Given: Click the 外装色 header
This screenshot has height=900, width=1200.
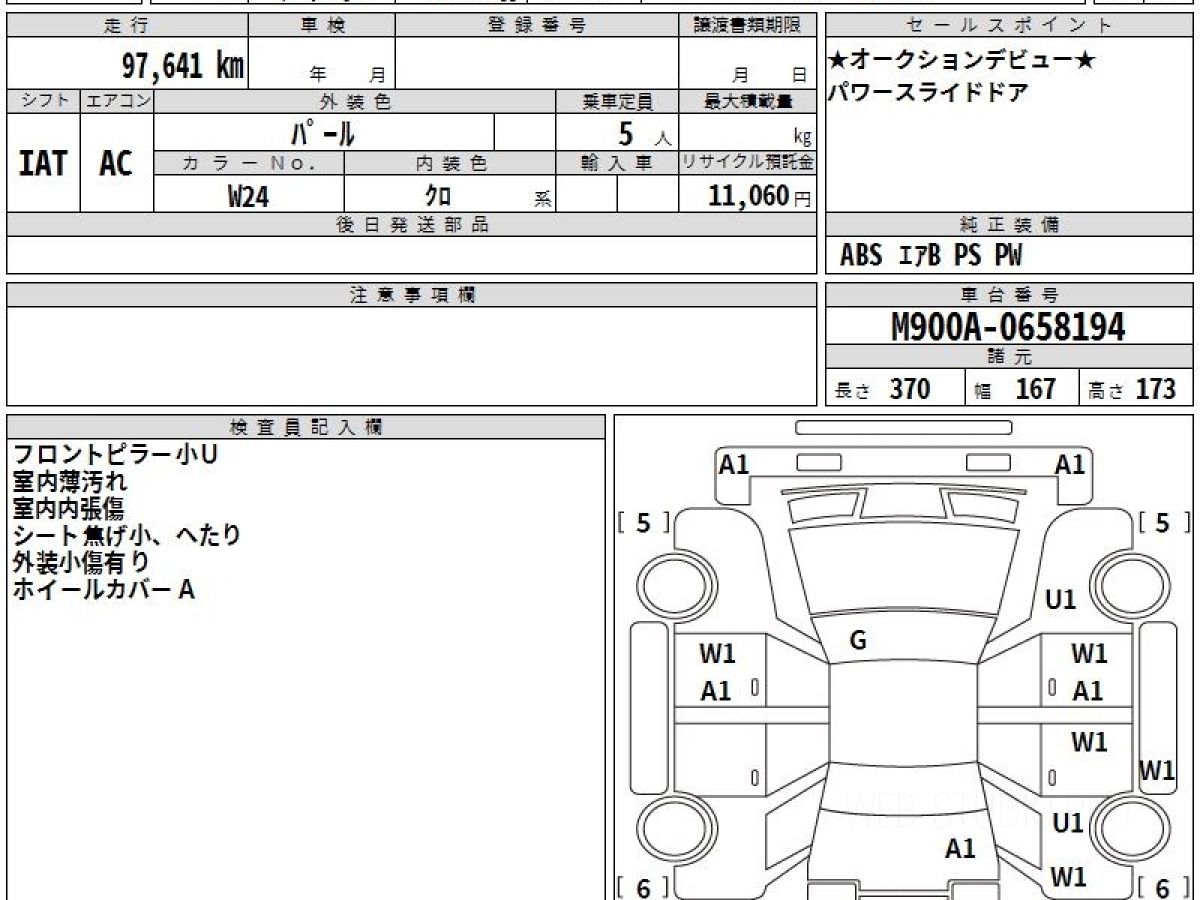Looking at the screenshot, I should pyautogui.click(x=355, y=101).
